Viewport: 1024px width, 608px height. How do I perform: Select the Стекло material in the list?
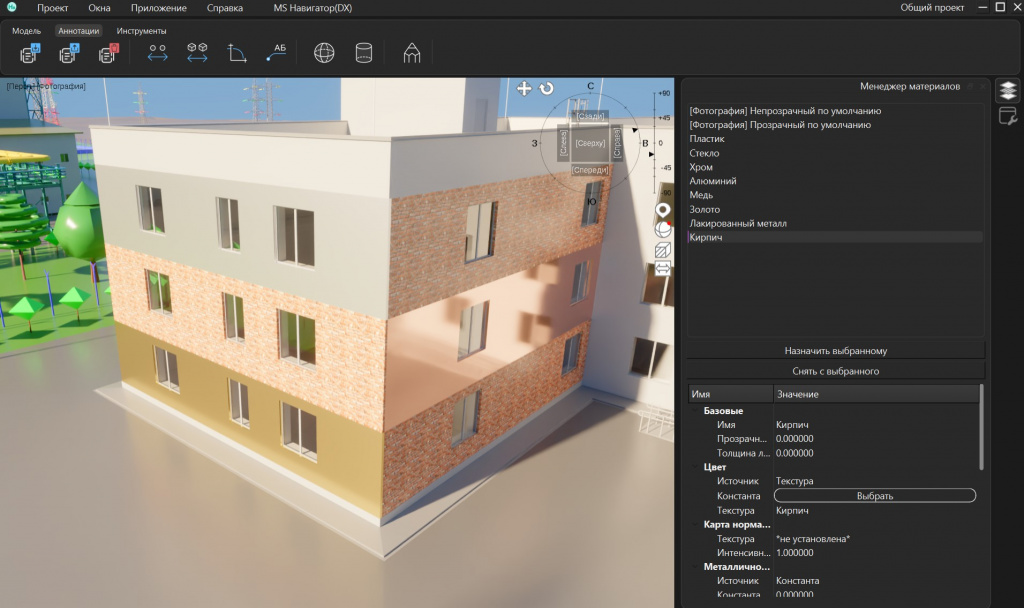click(x=835, y=153)
